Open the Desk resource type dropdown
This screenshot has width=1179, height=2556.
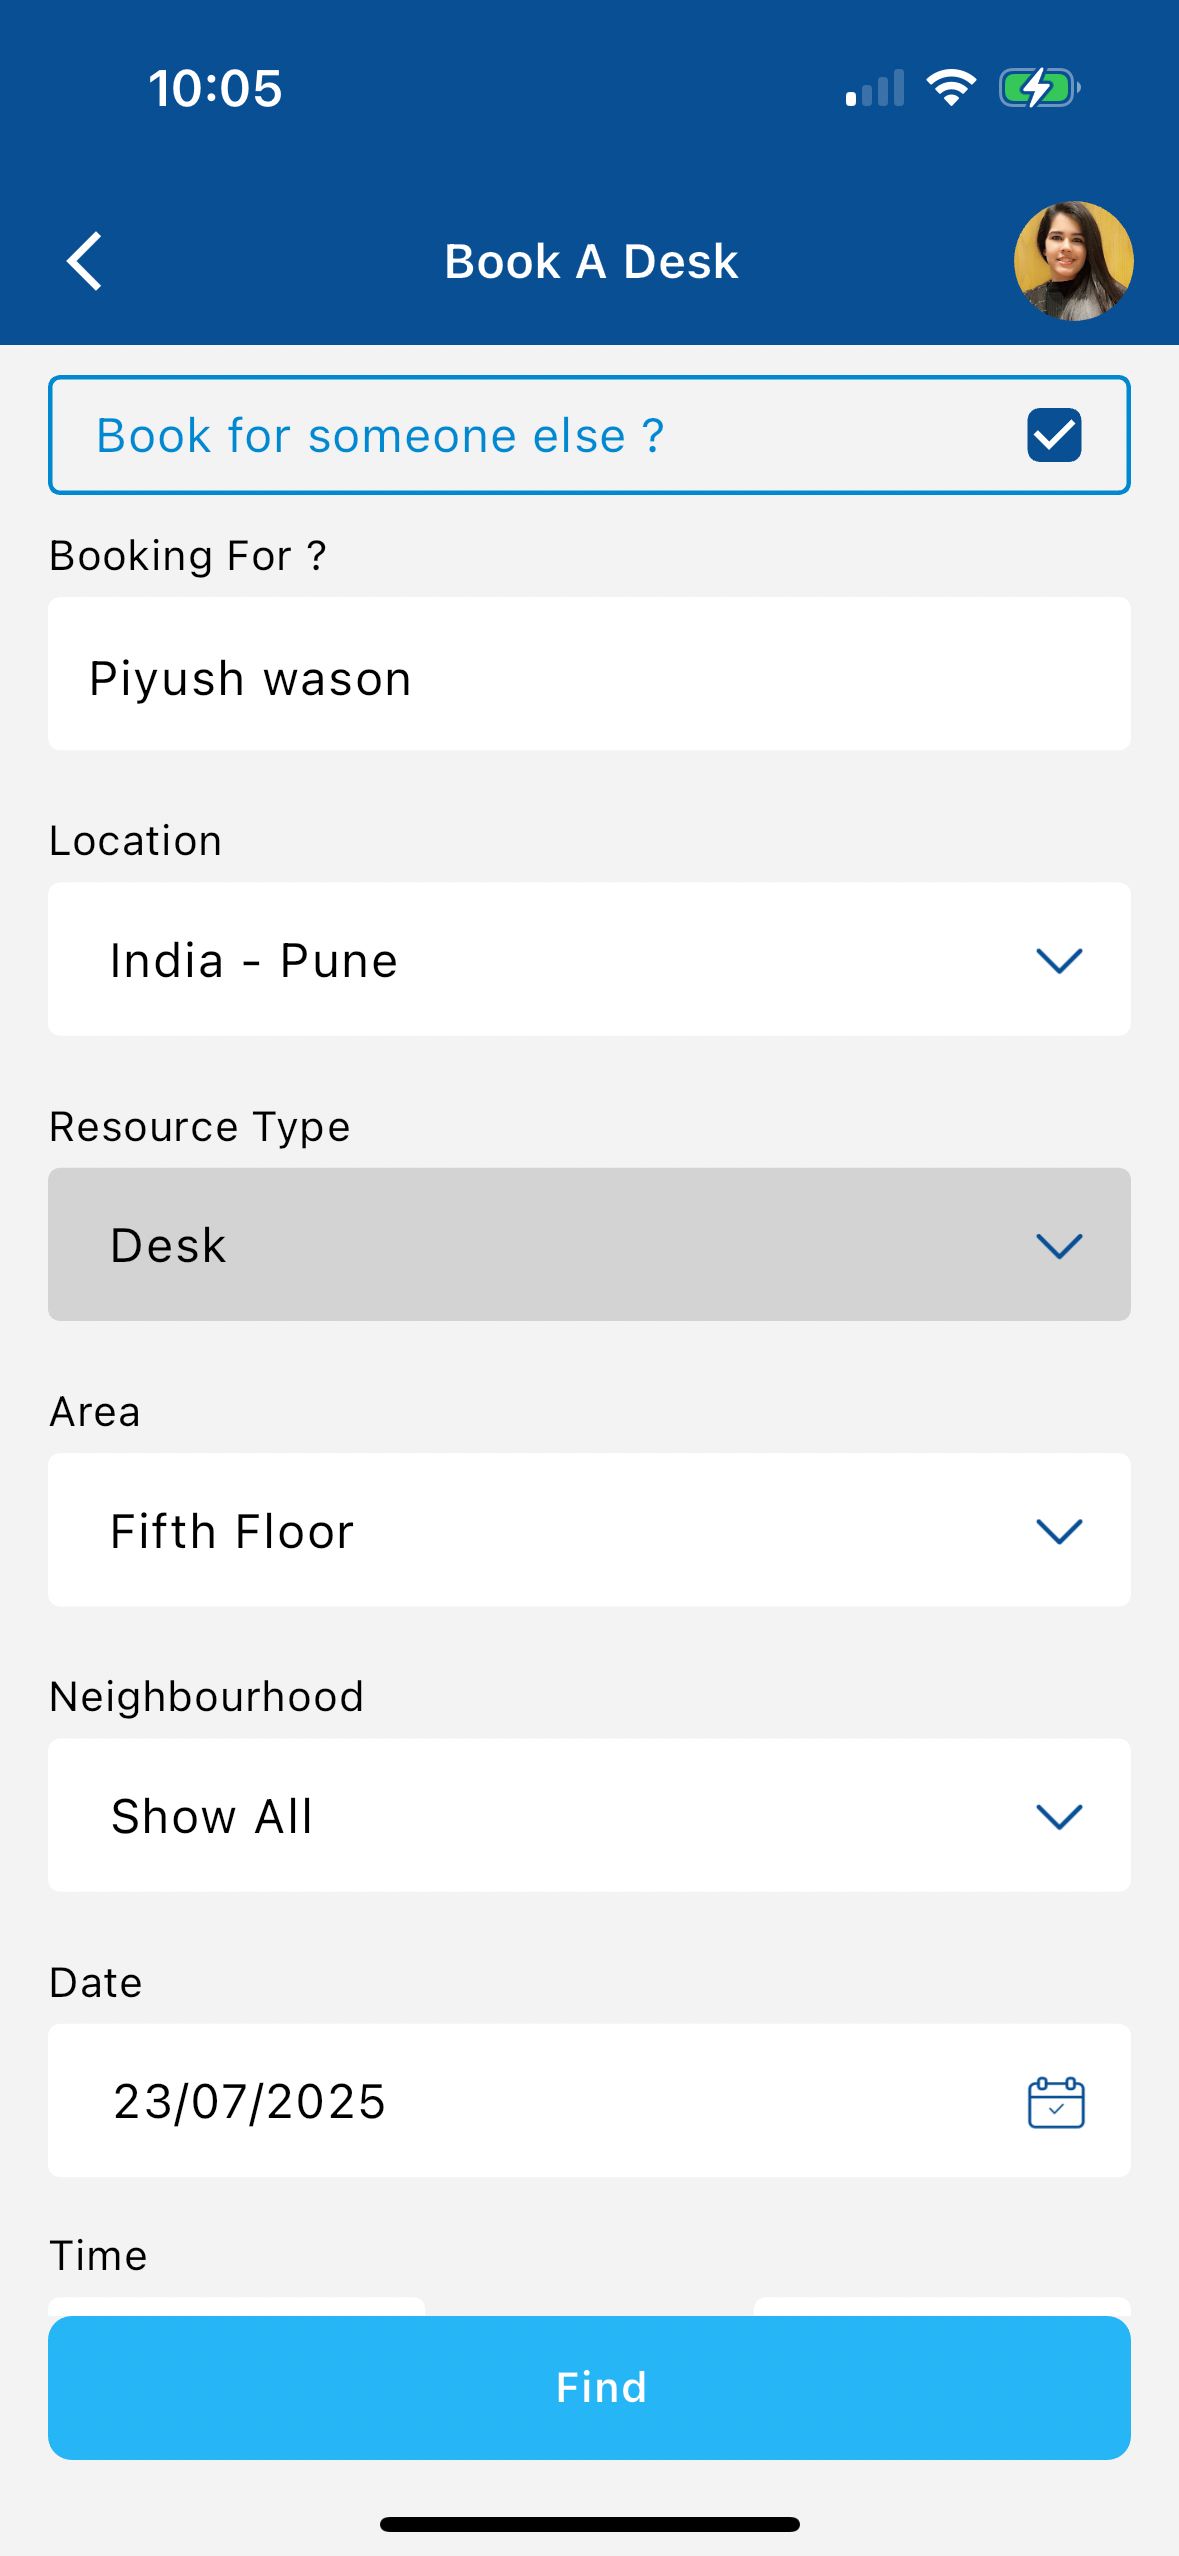(589, 1244)
